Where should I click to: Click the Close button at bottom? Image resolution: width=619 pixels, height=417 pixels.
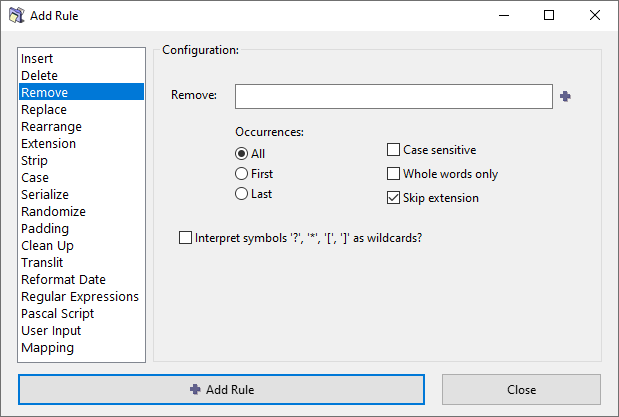tap(521, 389)
